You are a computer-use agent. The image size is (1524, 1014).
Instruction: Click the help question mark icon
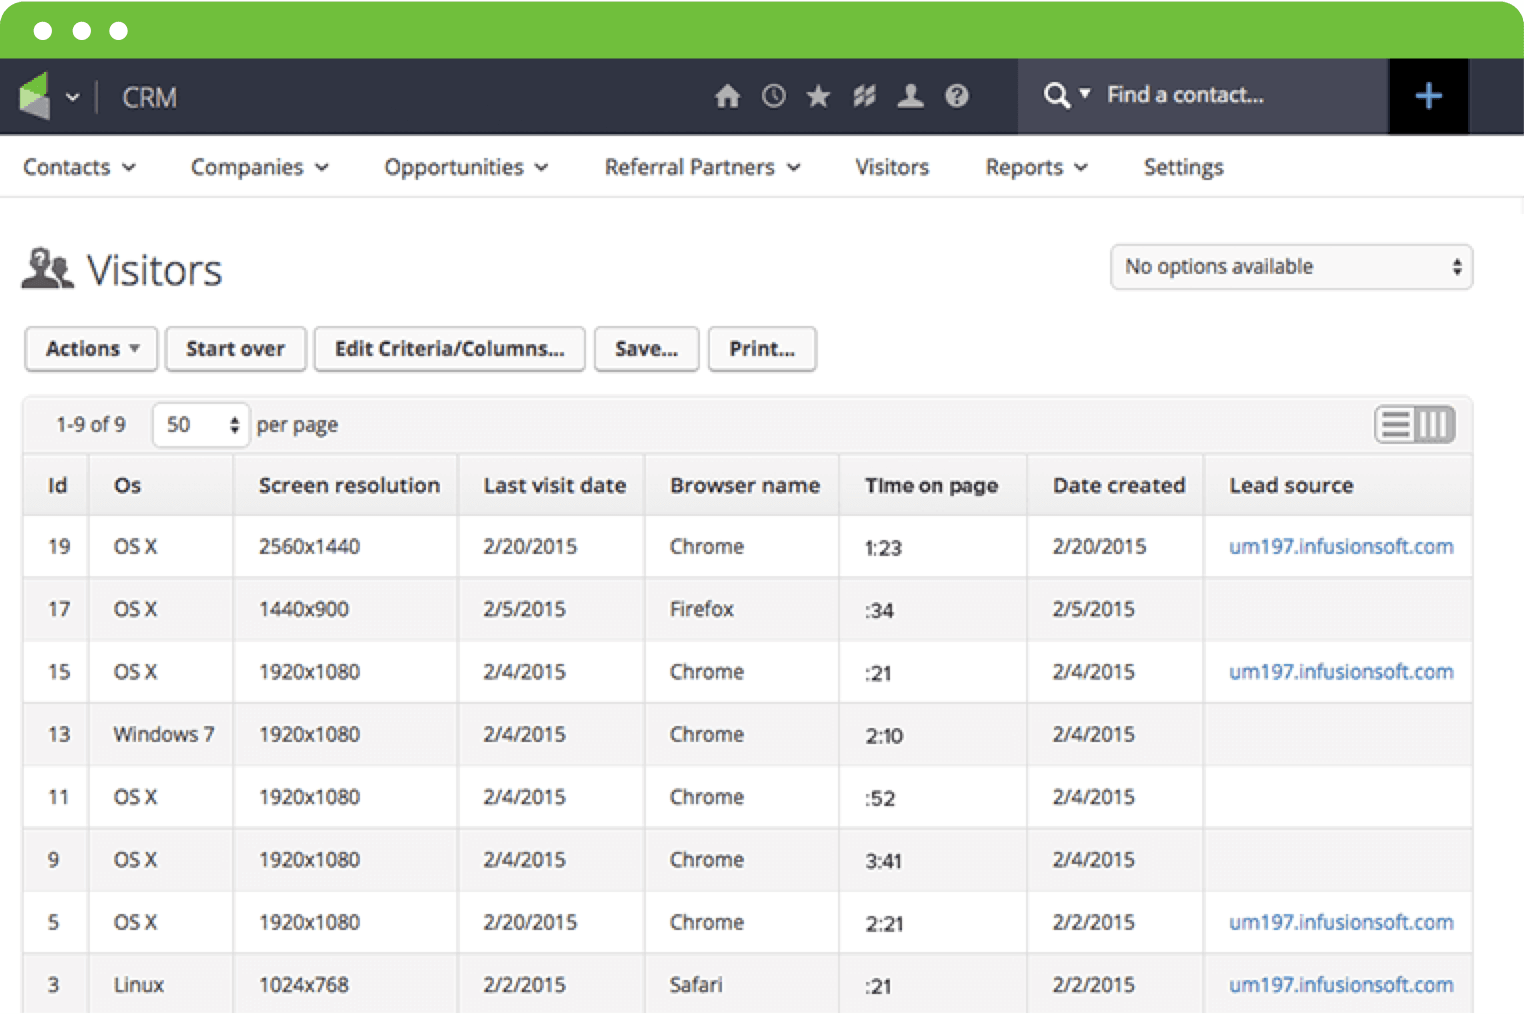coord(957,96)
